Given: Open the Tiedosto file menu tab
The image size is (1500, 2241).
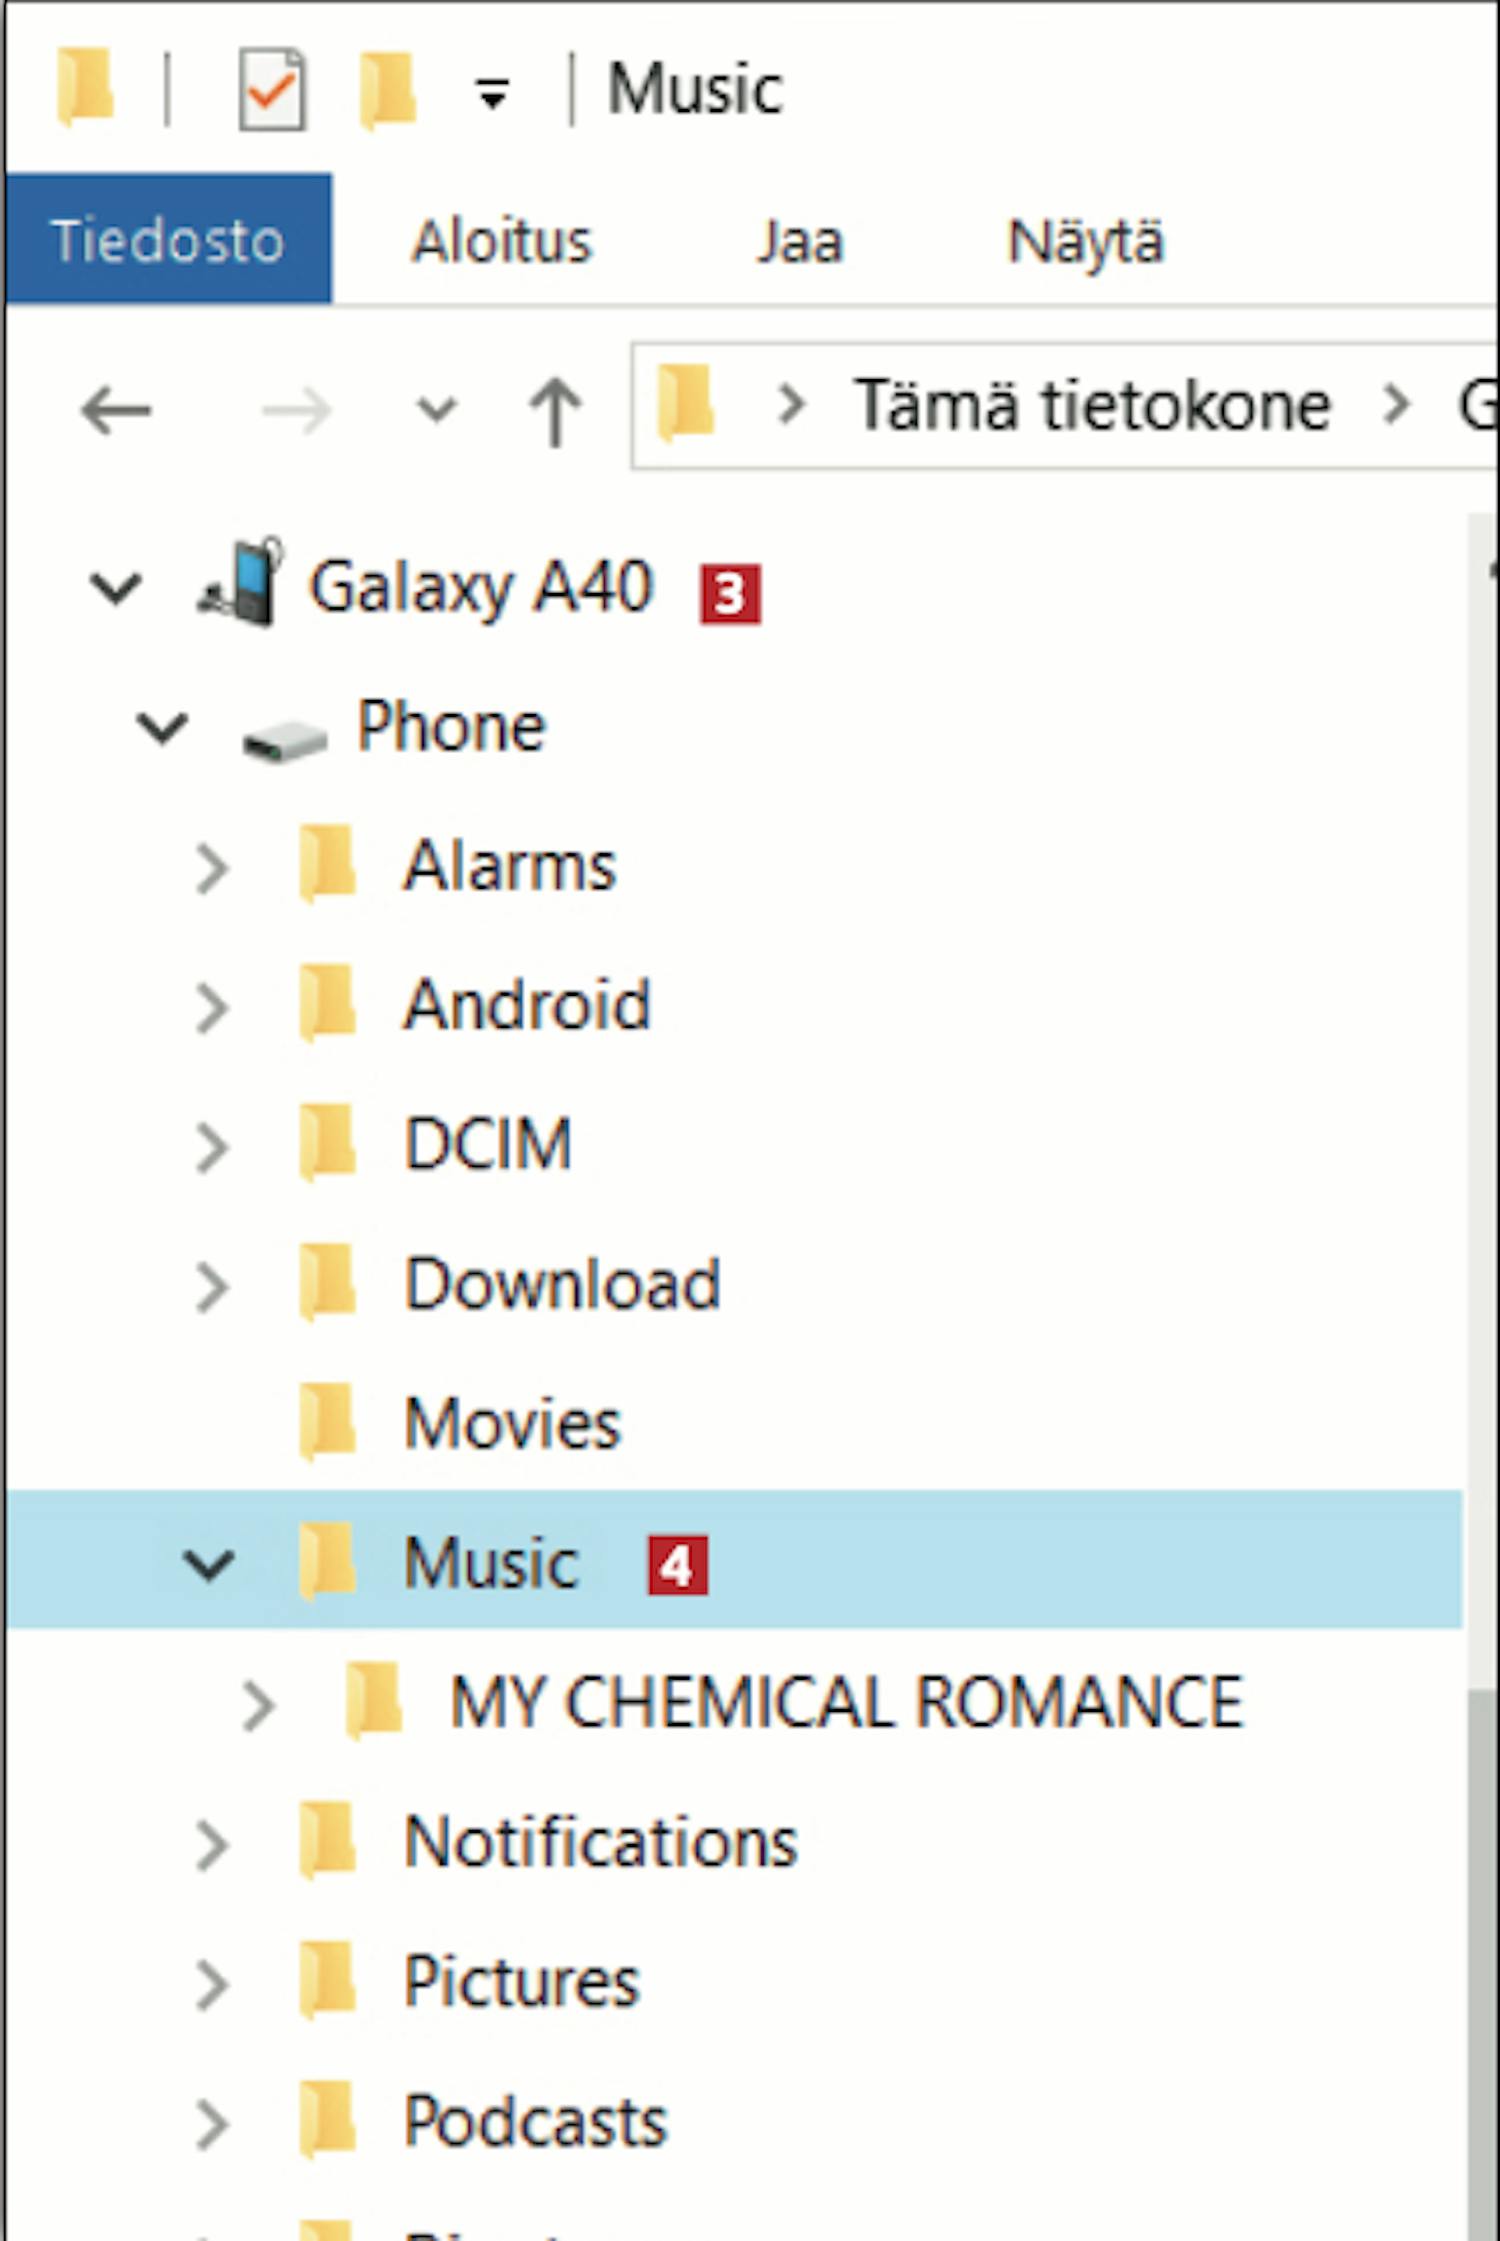Looking at the screenshot, I should tap(168, 240).
